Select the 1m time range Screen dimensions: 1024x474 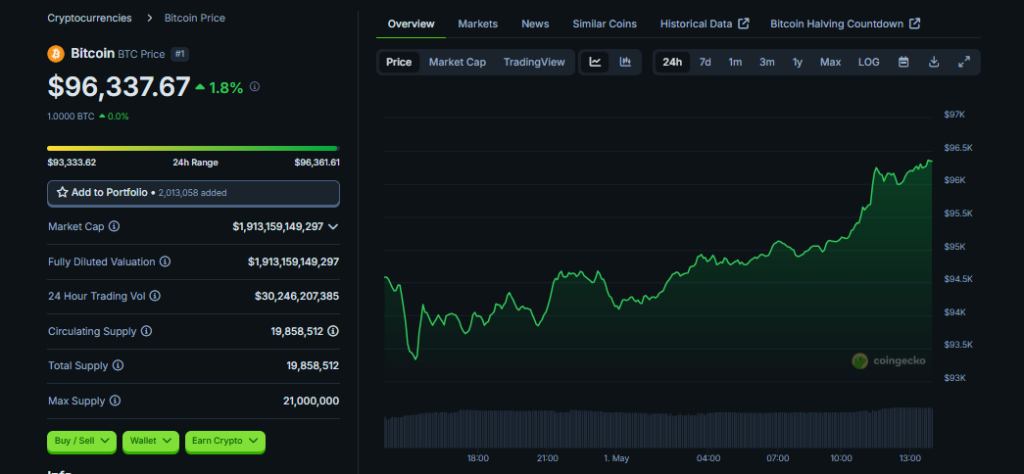(735, 62)
